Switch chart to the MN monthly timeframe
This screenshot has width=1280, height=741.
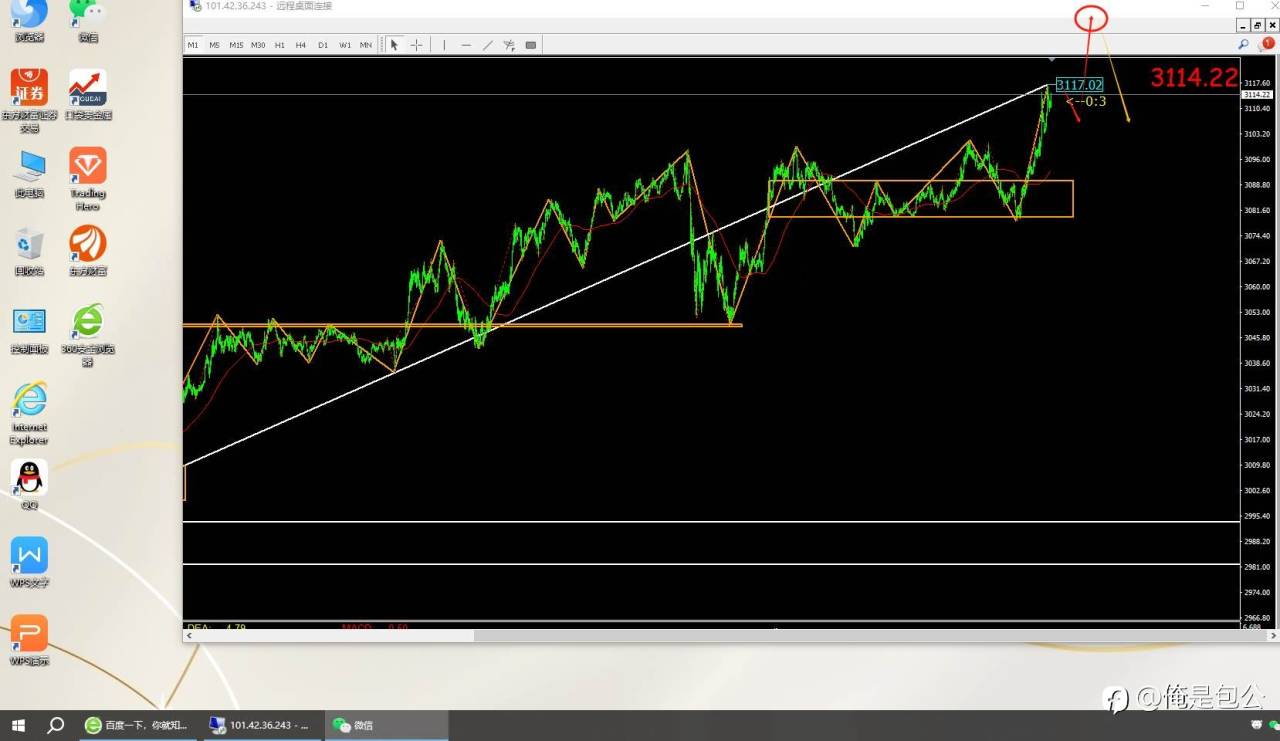pyautogui.click(x=366, y=45)
